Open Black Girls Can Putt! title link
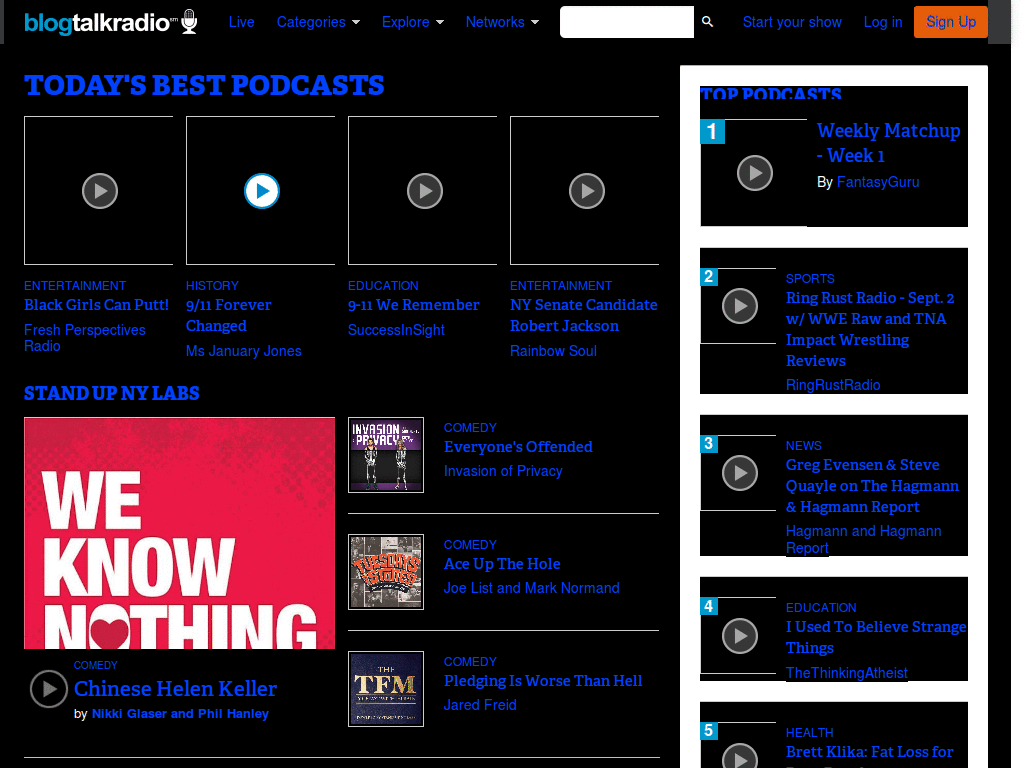 click(97, 305)
